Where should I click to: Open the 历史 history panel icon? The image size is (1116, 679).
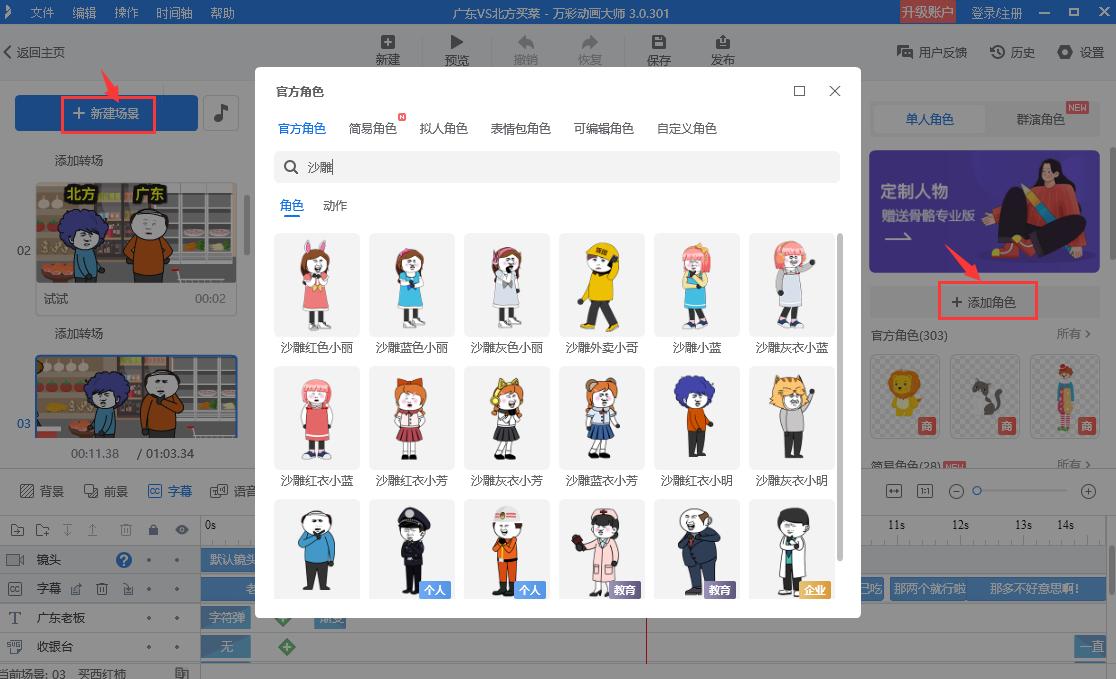tap(997, 52)
